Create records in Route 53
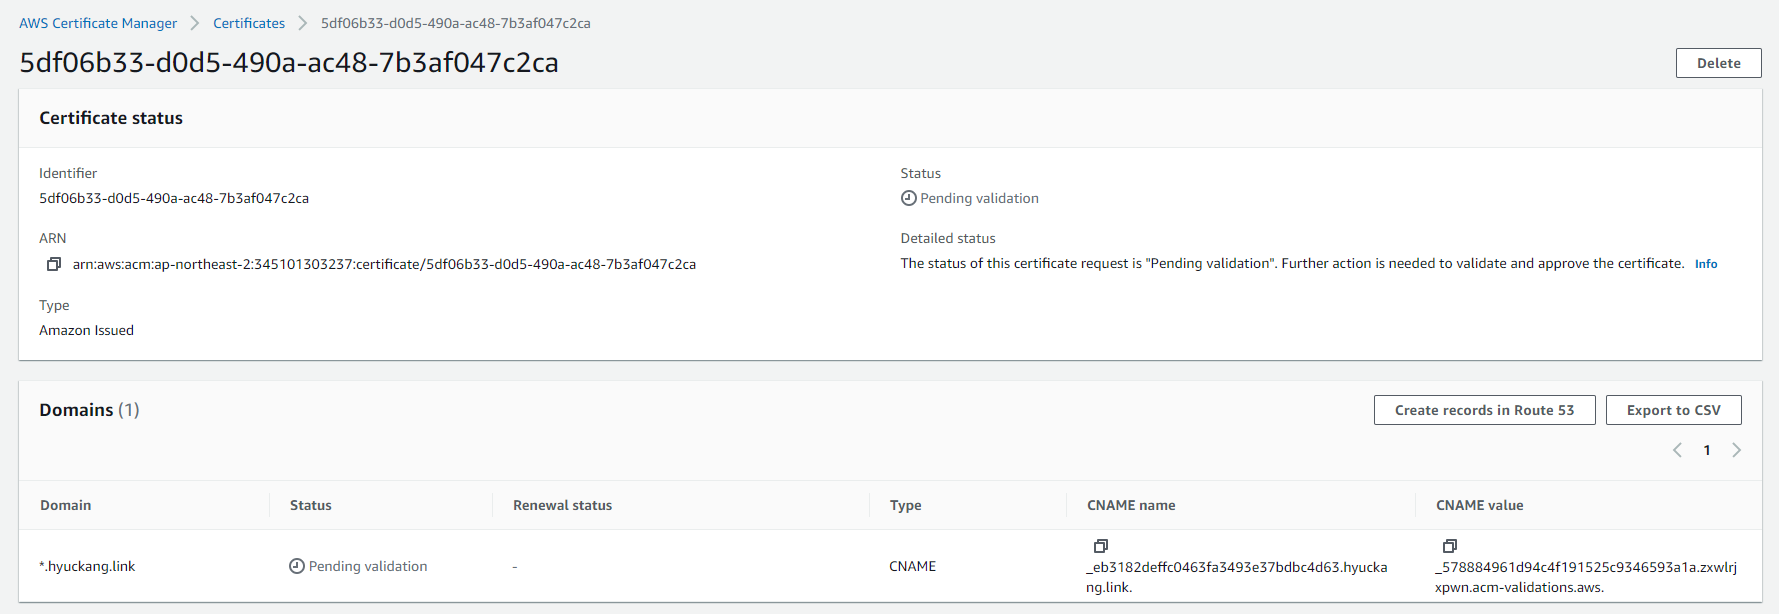 pyautogui.click(x=1484, y=410)
